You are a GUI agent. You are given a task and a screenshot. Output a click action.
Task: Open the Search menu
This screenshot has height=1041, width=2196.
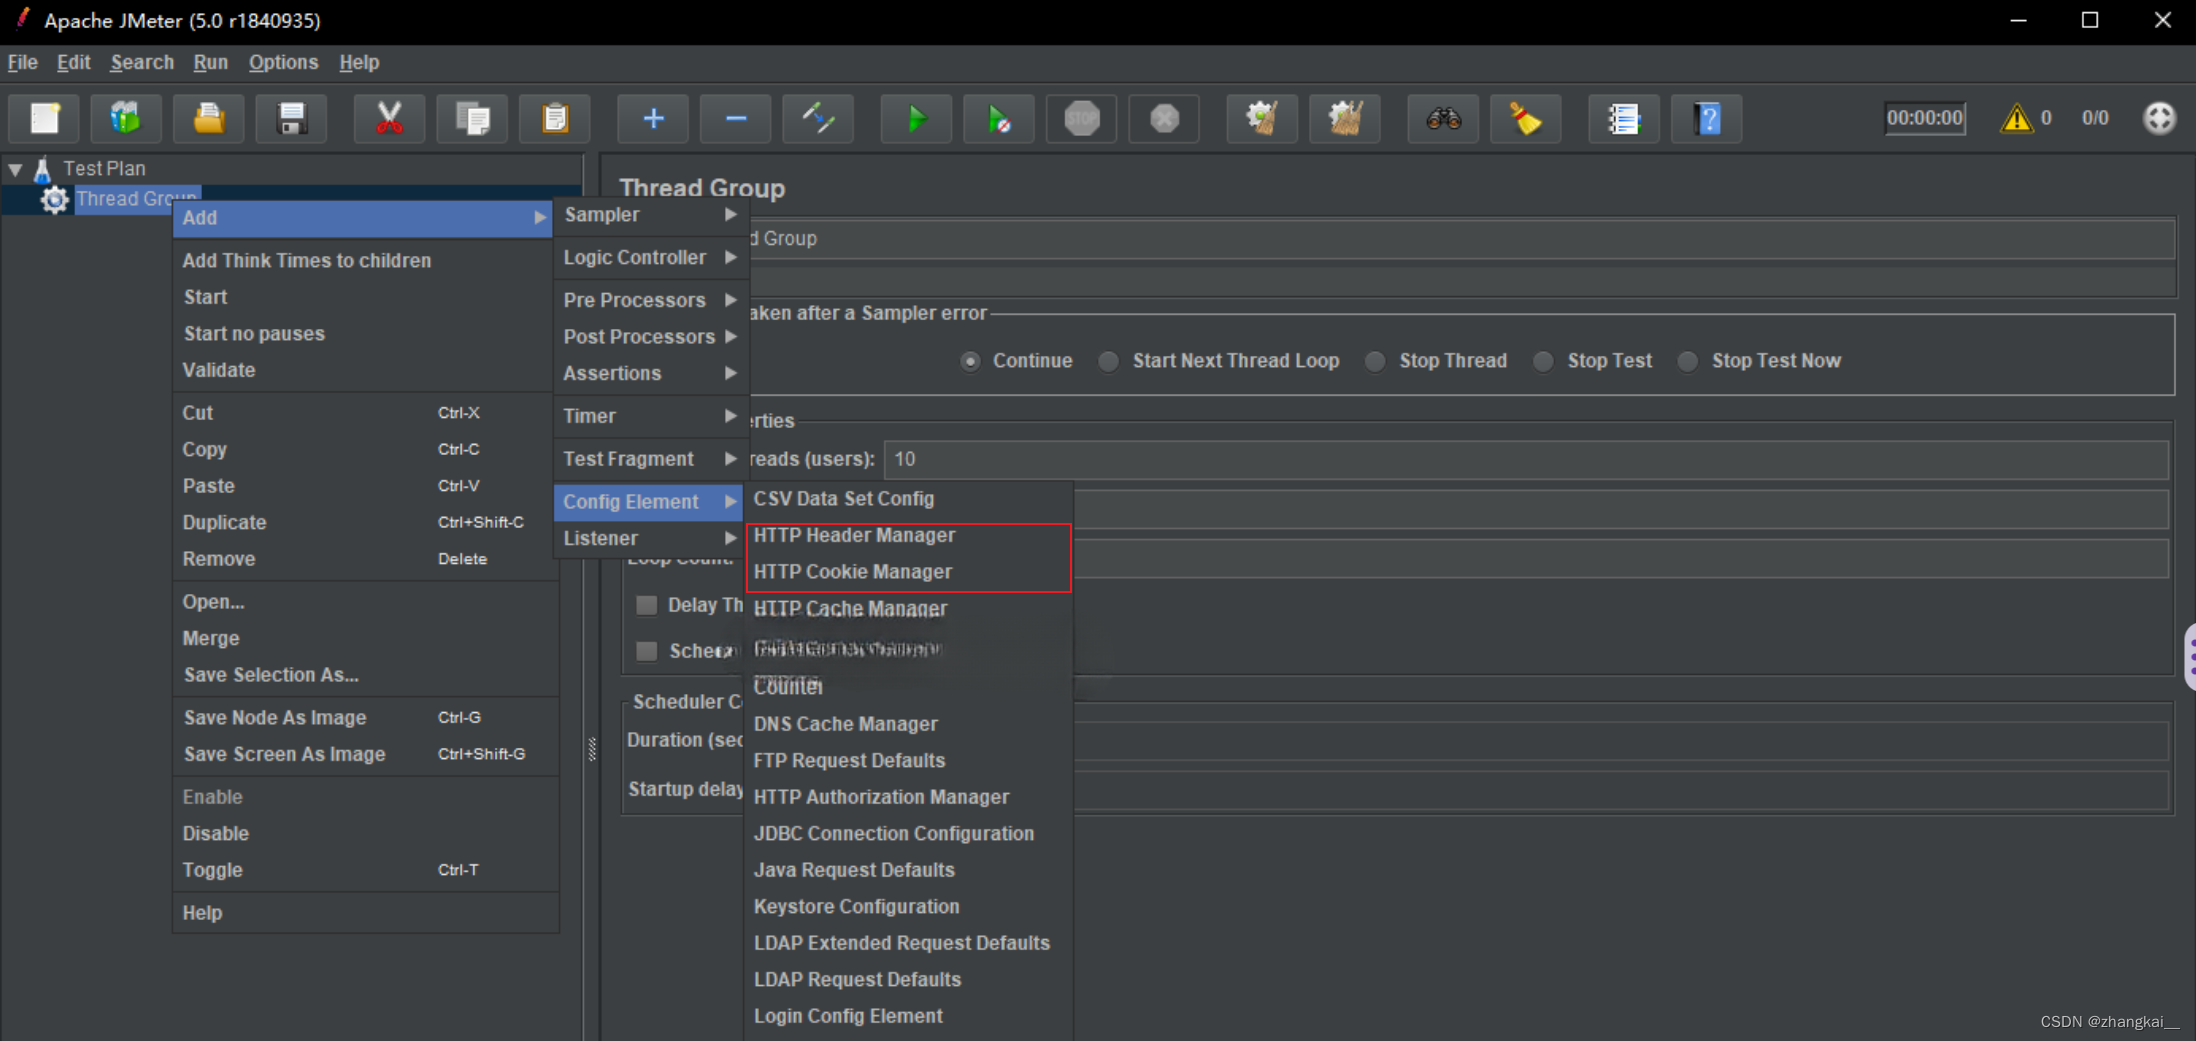pyautogui.click(x=142, y=62)
